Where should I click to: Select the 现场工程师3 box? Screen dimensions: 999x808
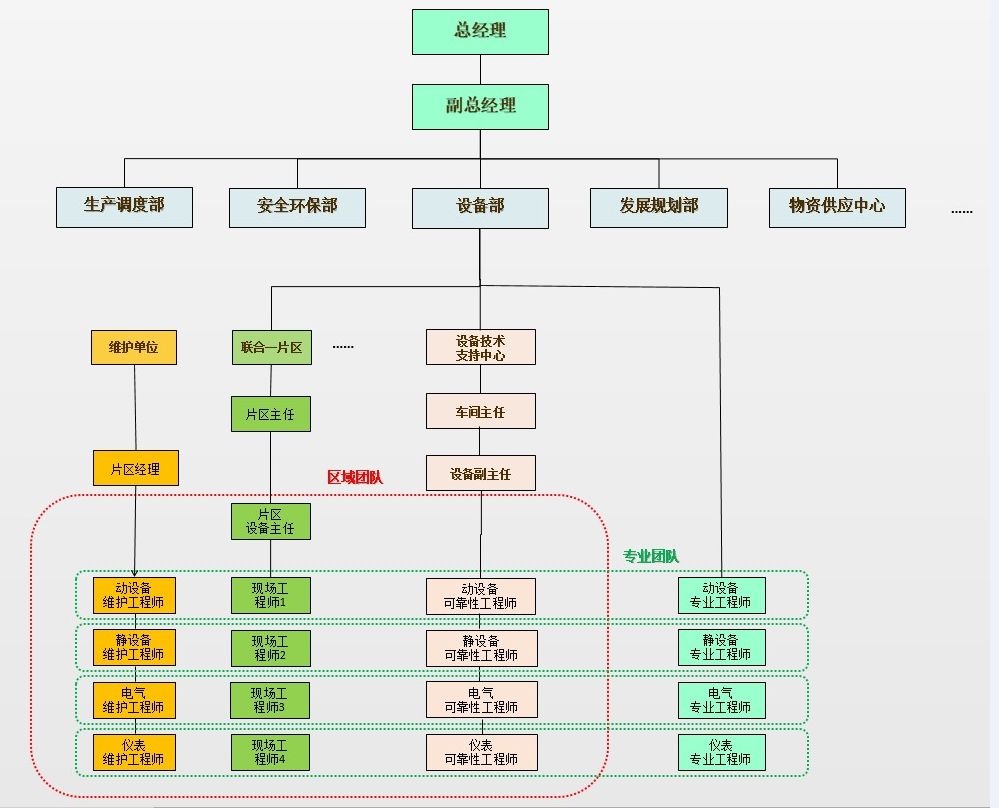click(270, 700)
